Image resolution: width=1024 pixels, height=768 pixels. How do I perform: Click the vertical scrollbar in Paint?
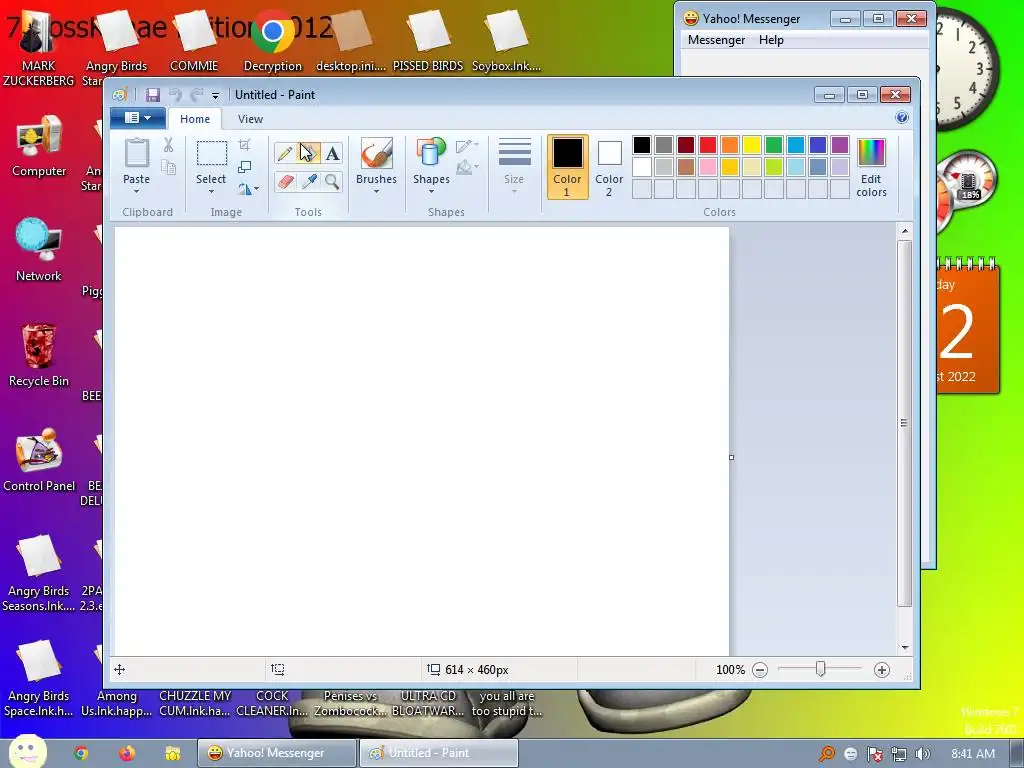tap(904, 423)
